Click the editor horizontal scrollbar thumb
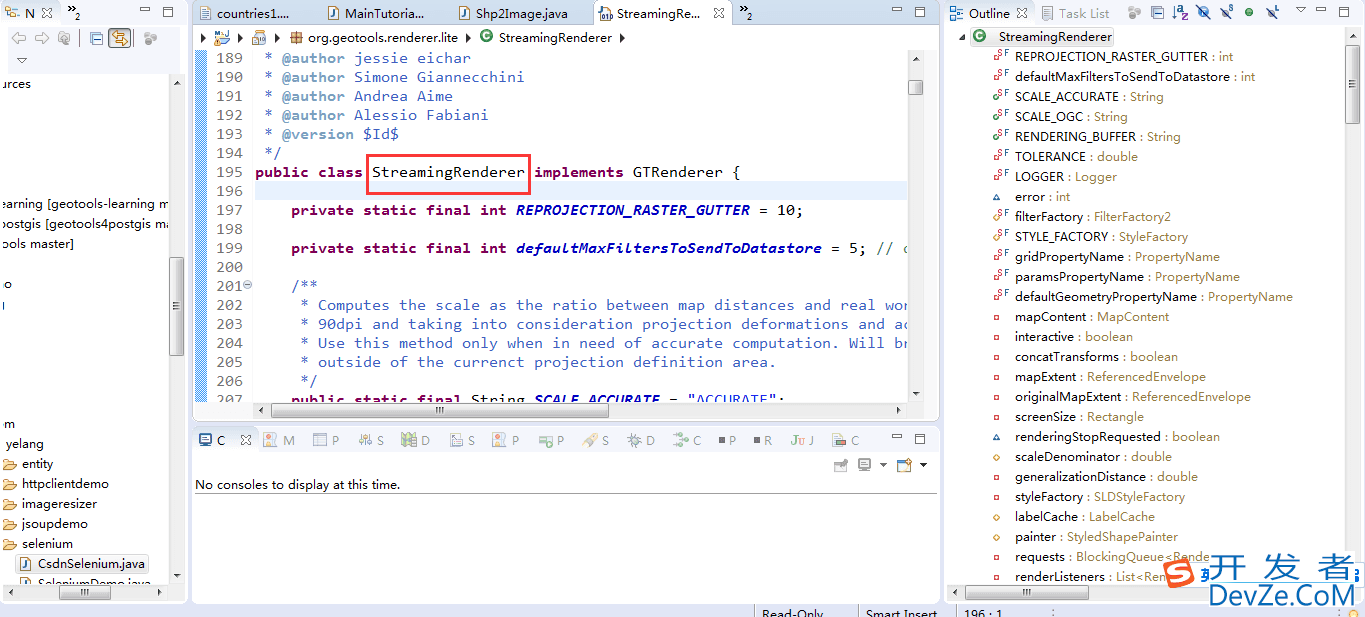The height and width of the screenshot is (617, 1365). pos(438,410)
